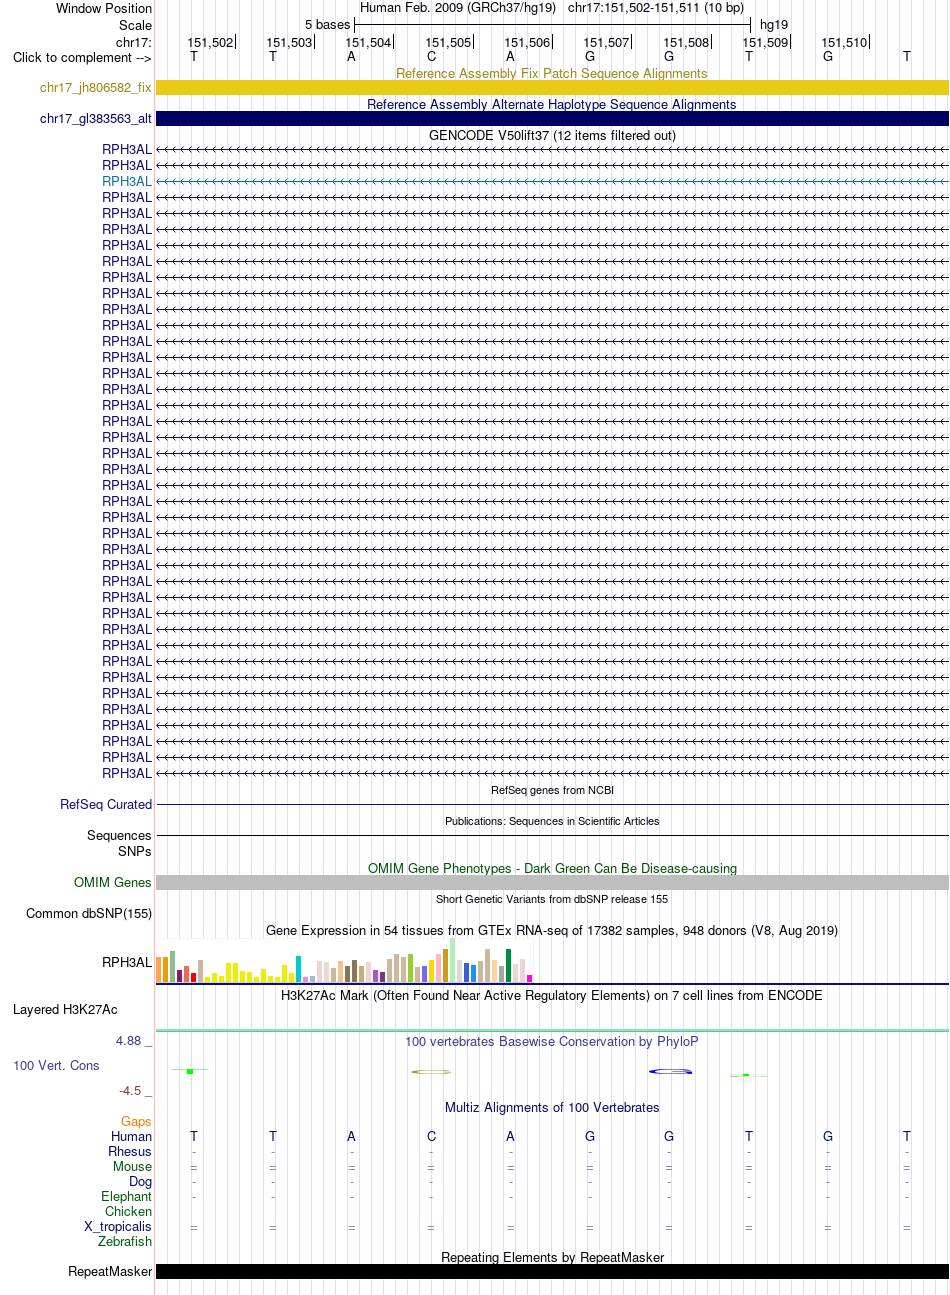Click the GTEx Gene Expression track title
950x1295 pixels.
point(552,930)
